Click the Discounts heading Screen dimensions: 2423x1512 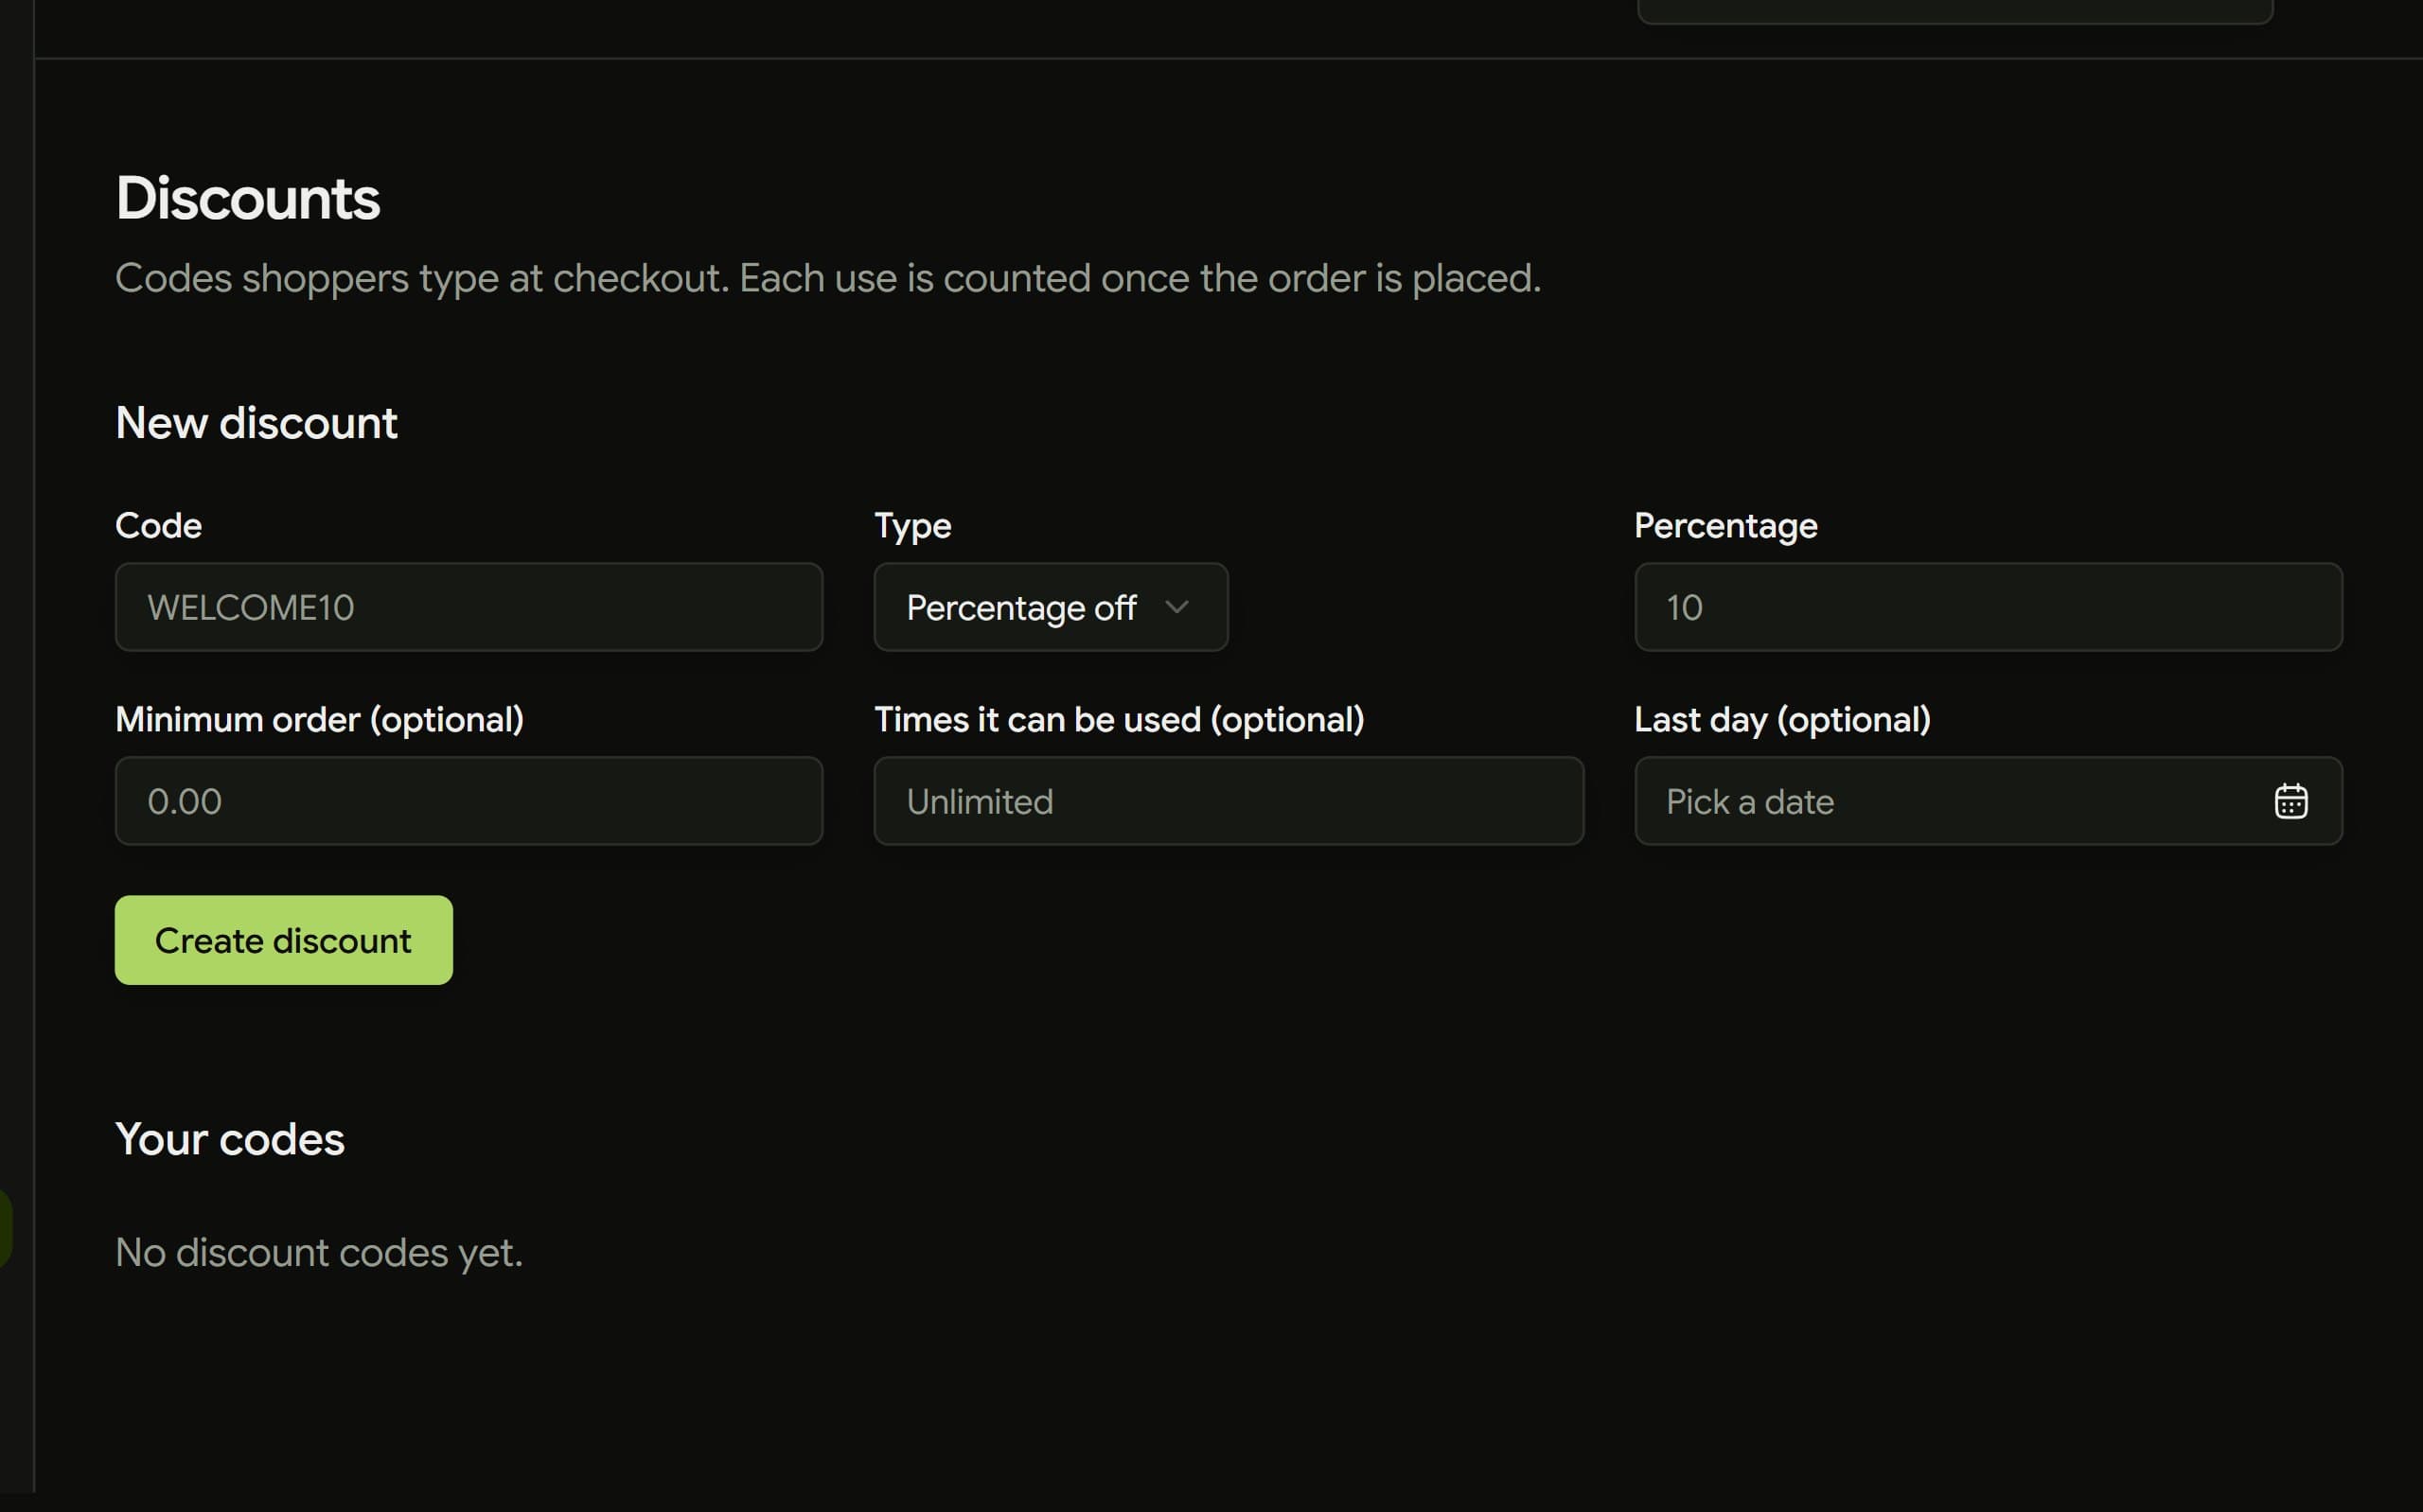click(248, 198)
